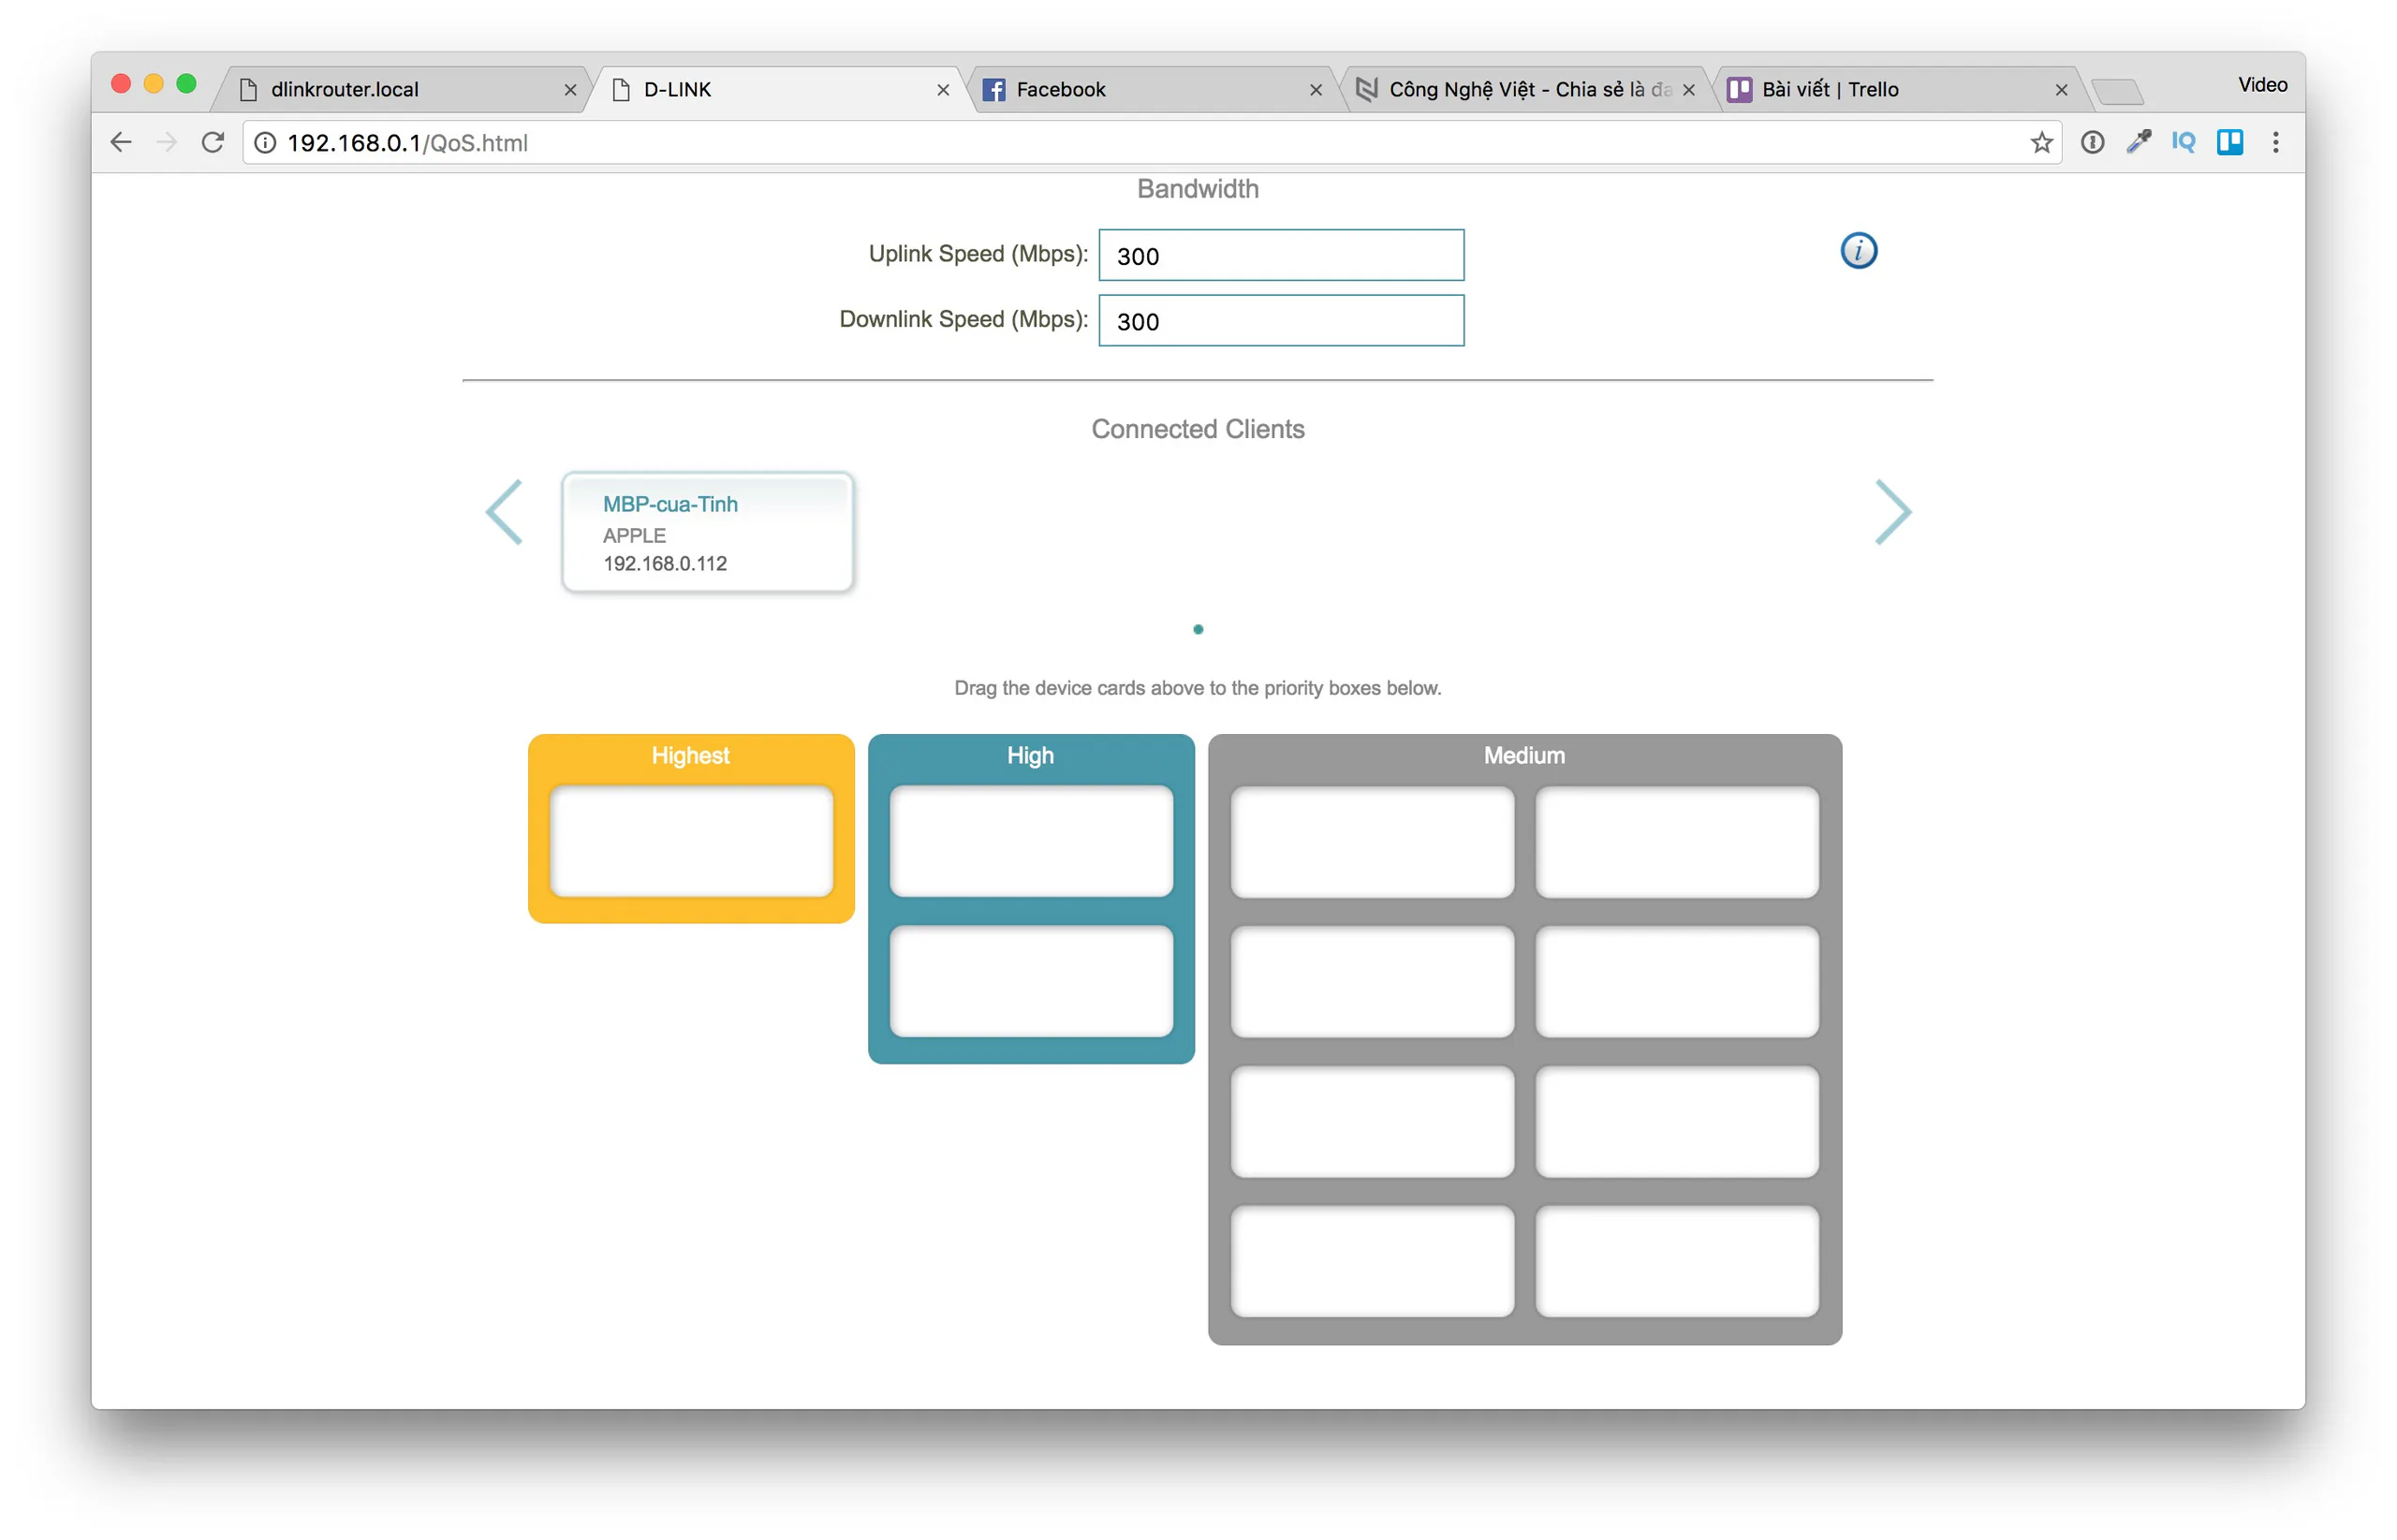The width and height of the screenshot is (2397, 1540).
Task: Open the Chrome three-dot menu
Action: tap(2275, 142)
